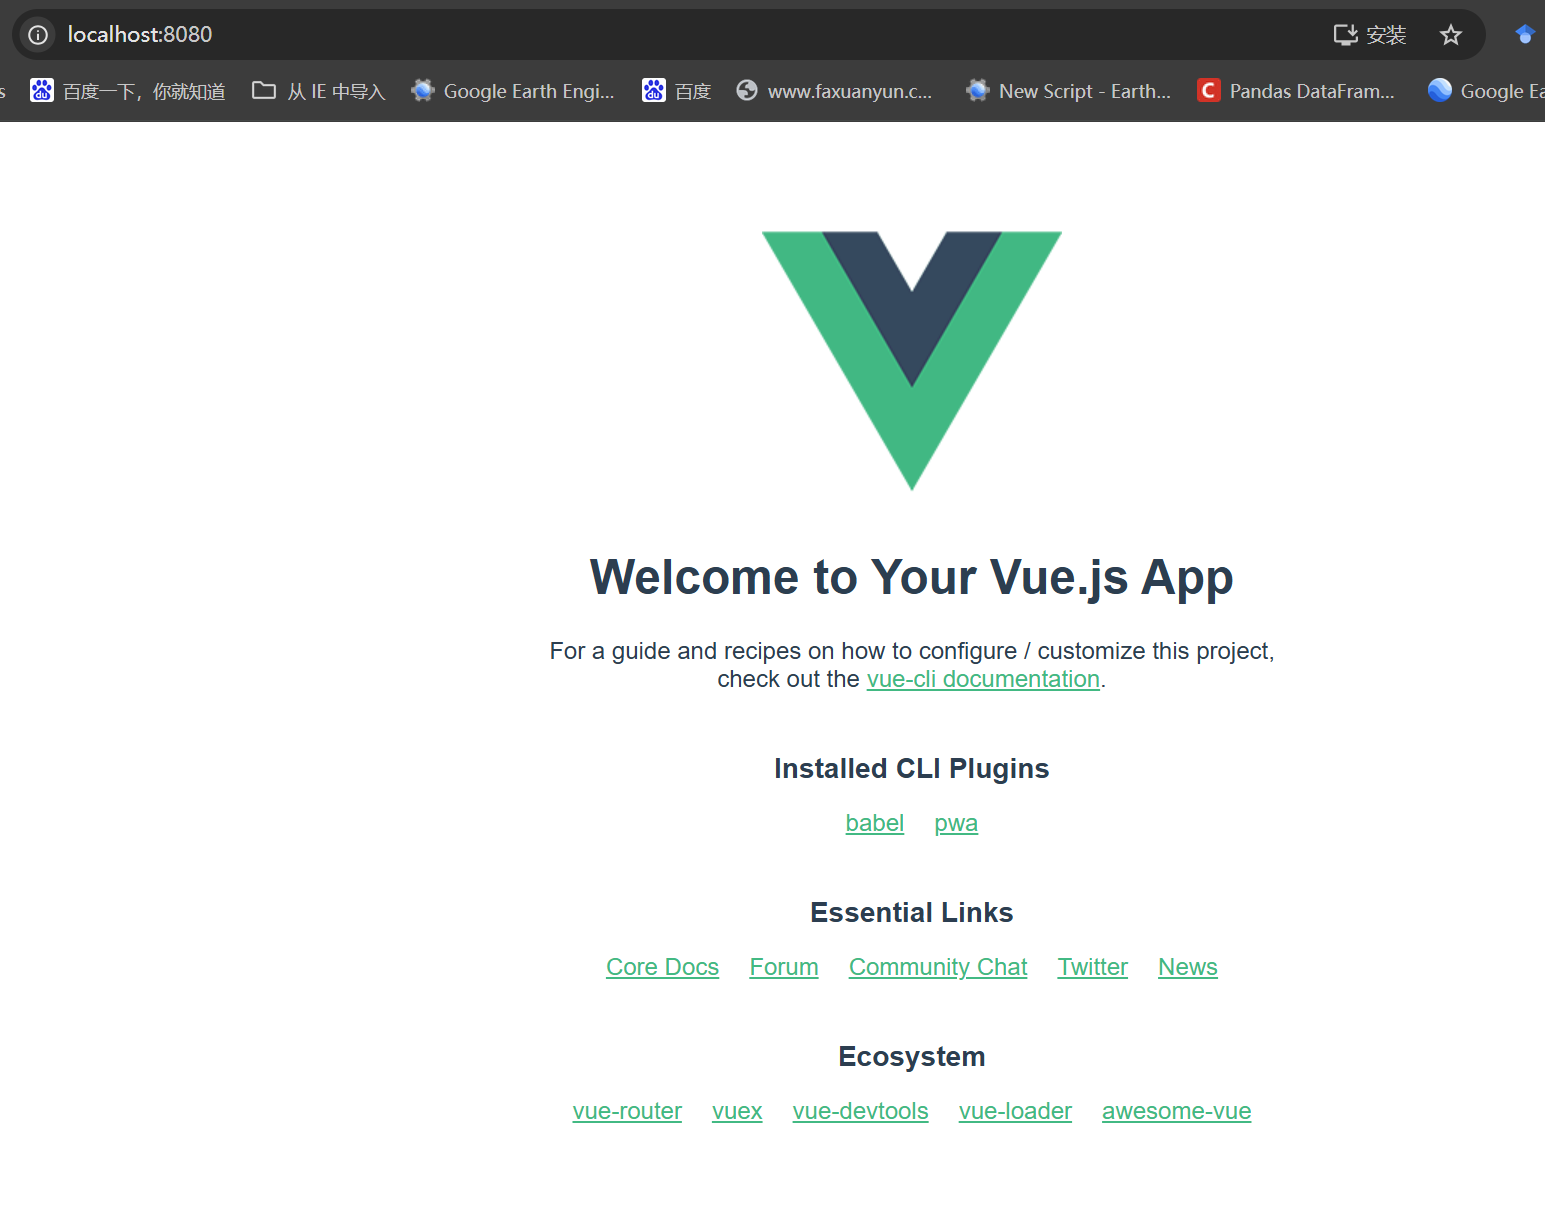Open the 百度一下，你就知道 bookmark

(128, 91)
